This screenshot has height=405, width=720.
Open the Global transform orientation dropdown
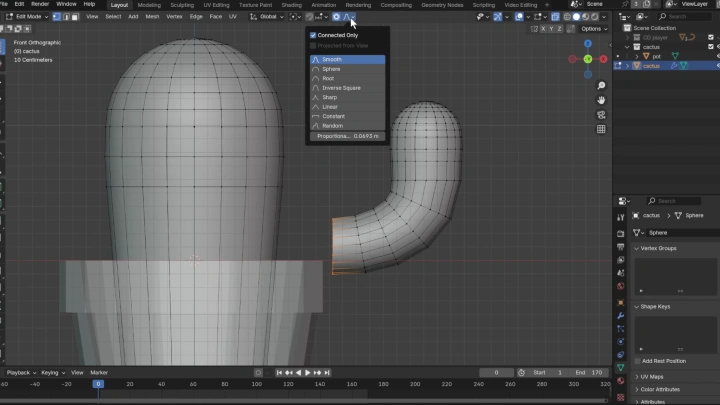coord(267,17)
